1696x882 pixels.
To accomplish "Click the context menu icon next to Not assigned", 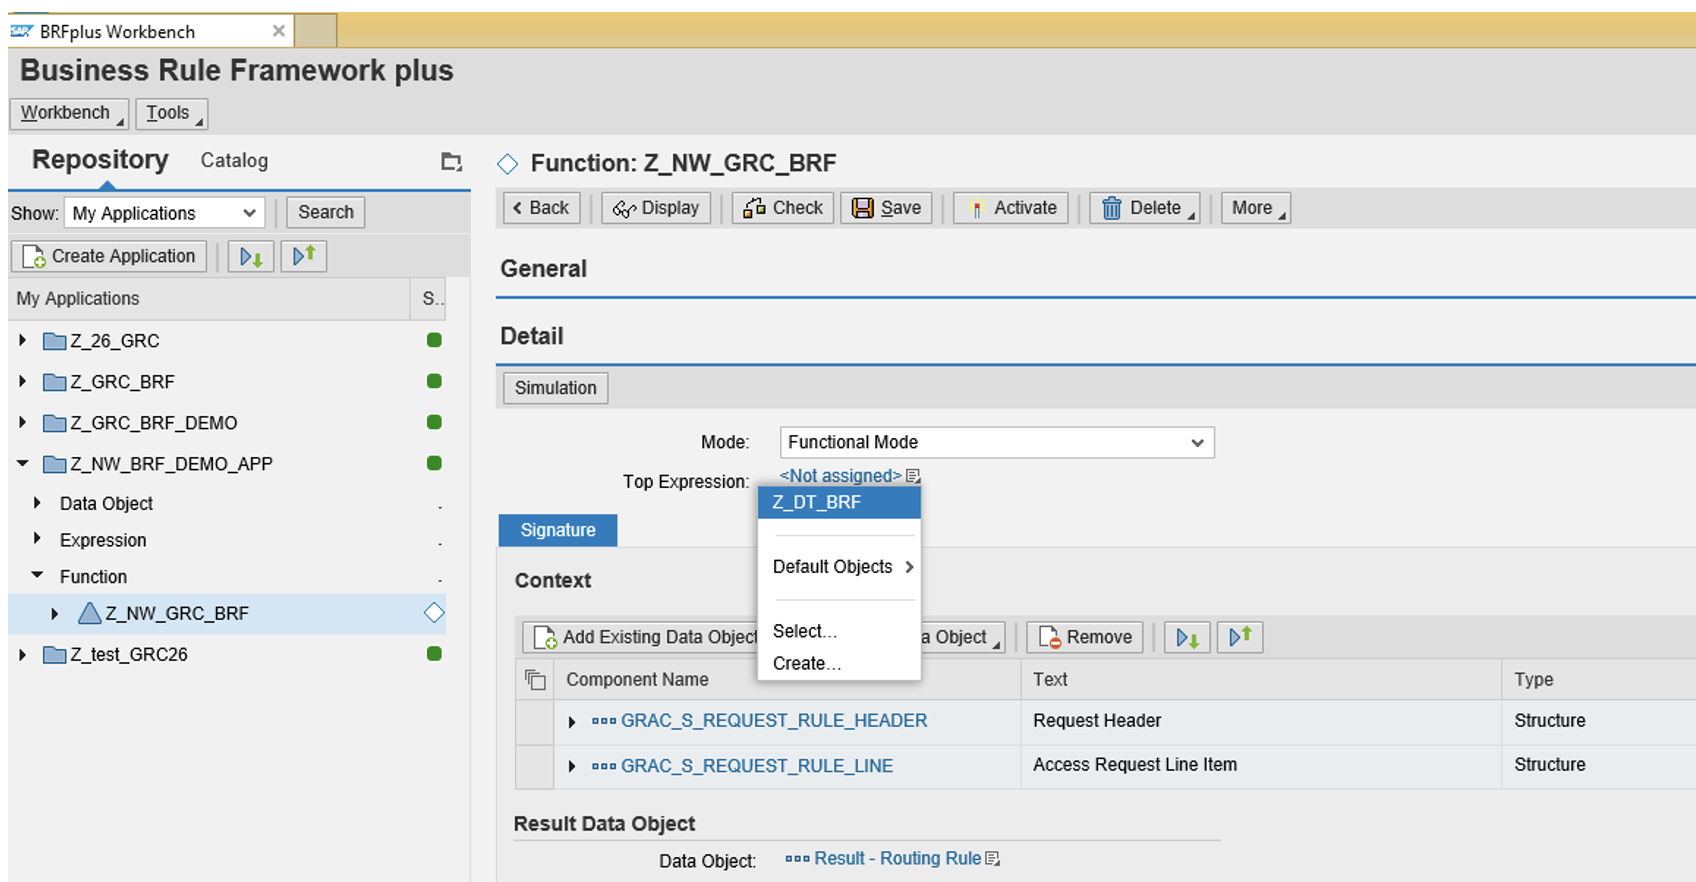I will click(913, 476).
